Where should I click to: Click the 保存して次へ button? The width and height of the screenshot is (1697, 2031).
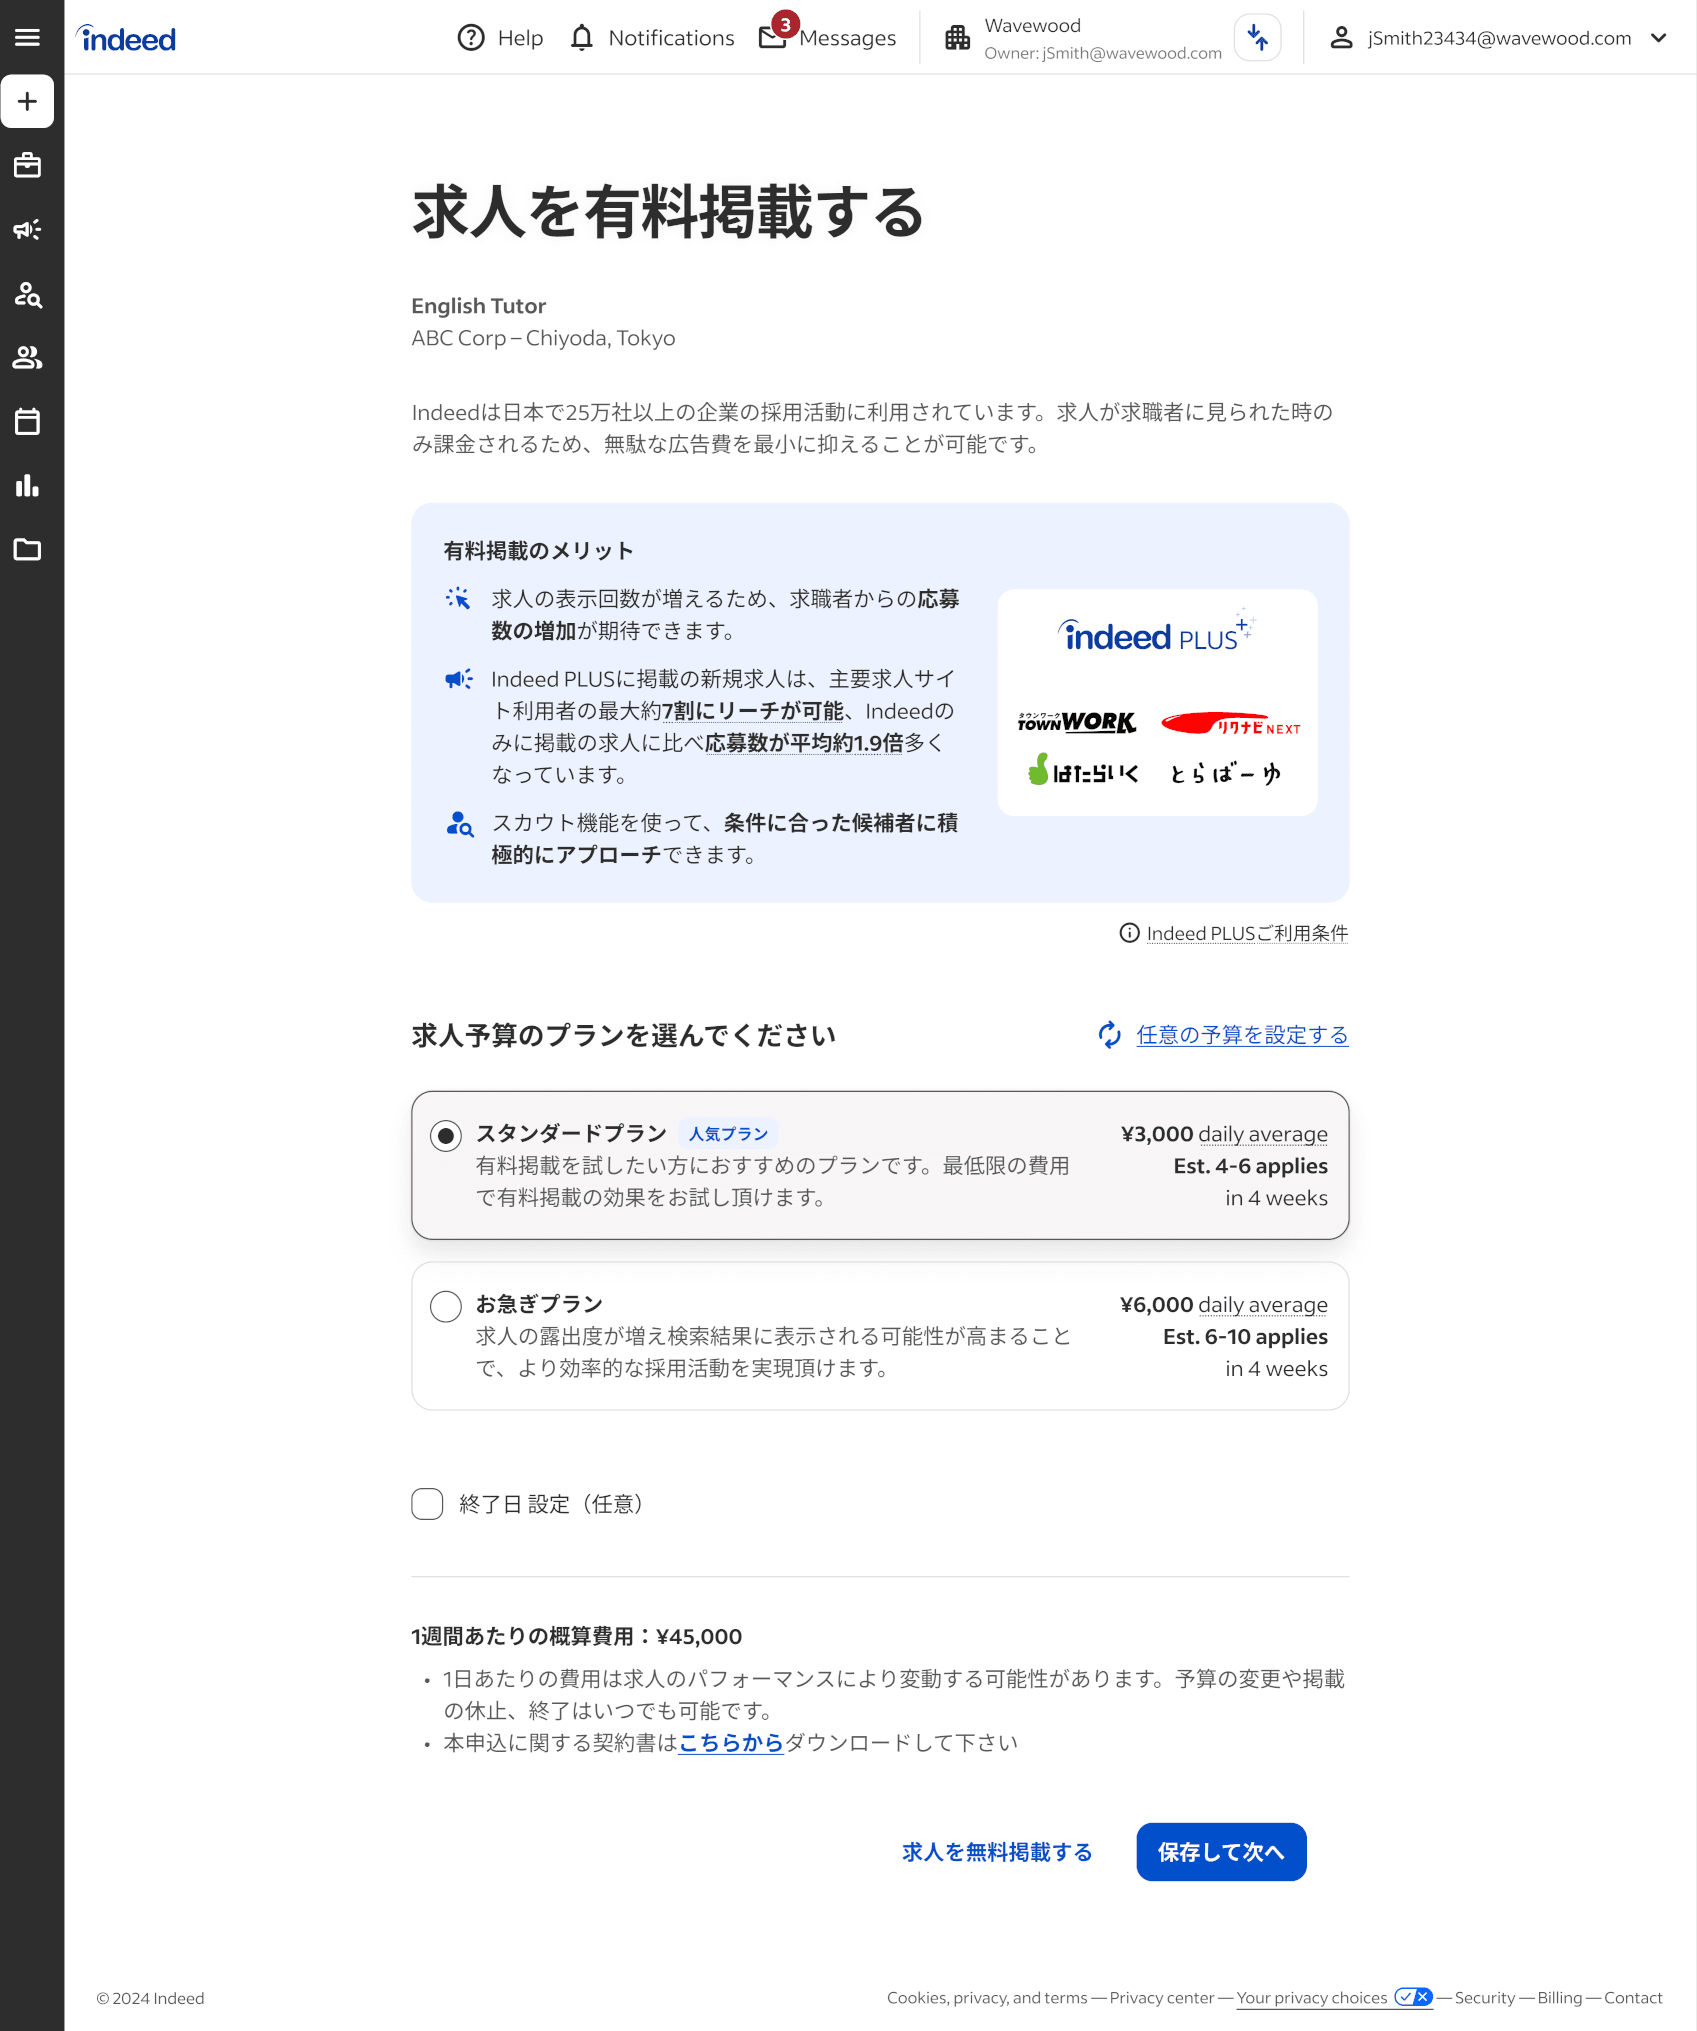(1220, 1852)
